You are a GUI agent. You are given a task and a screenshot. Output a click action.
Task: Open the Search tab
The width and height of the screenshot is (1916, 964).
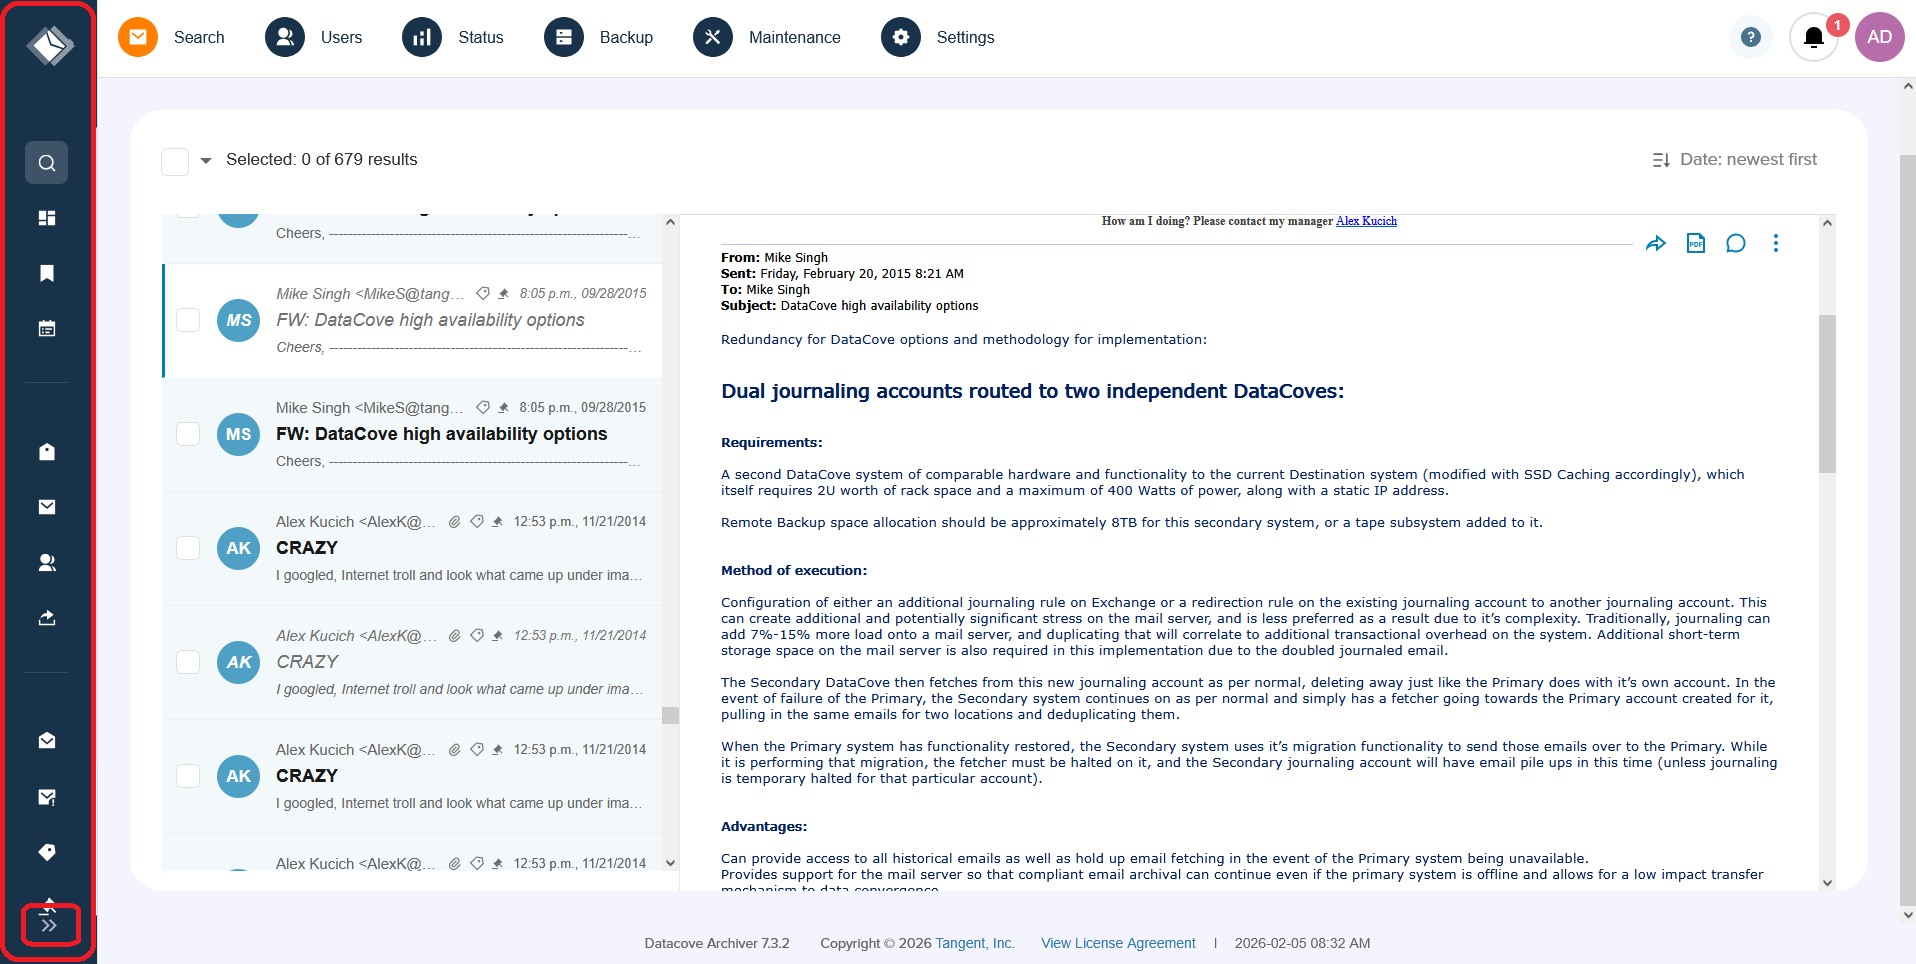(x=171, y=37)
